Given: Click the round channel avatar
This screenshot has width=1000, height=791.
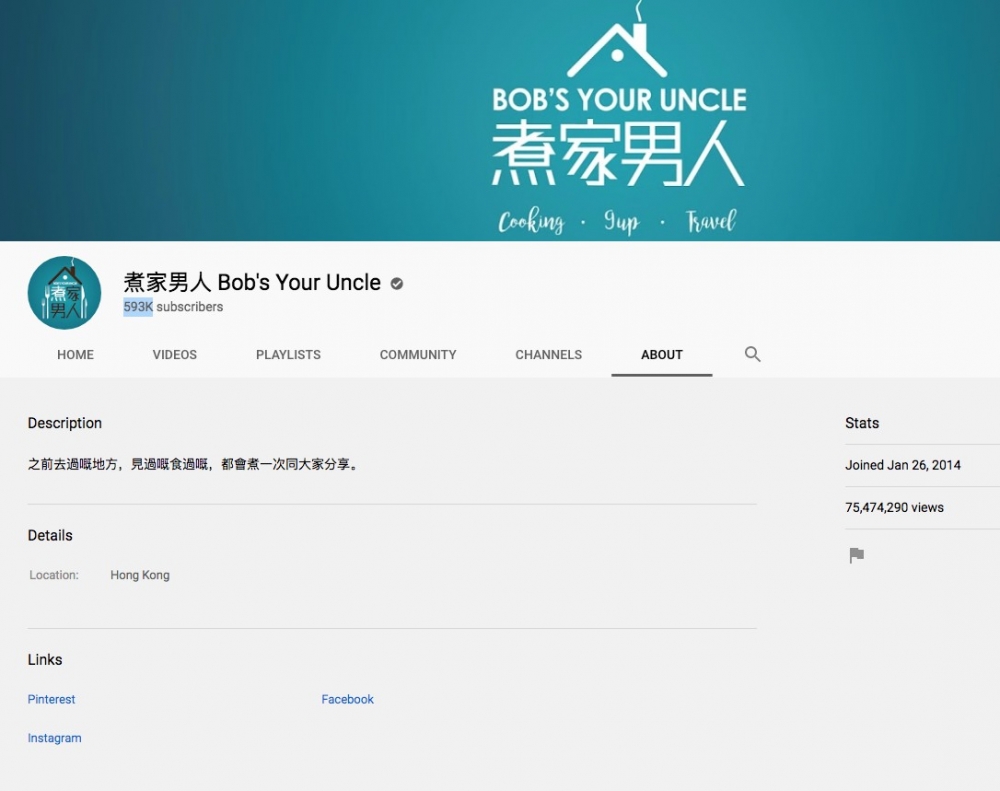Looking at the screenshot, I should tap(64, 293).
